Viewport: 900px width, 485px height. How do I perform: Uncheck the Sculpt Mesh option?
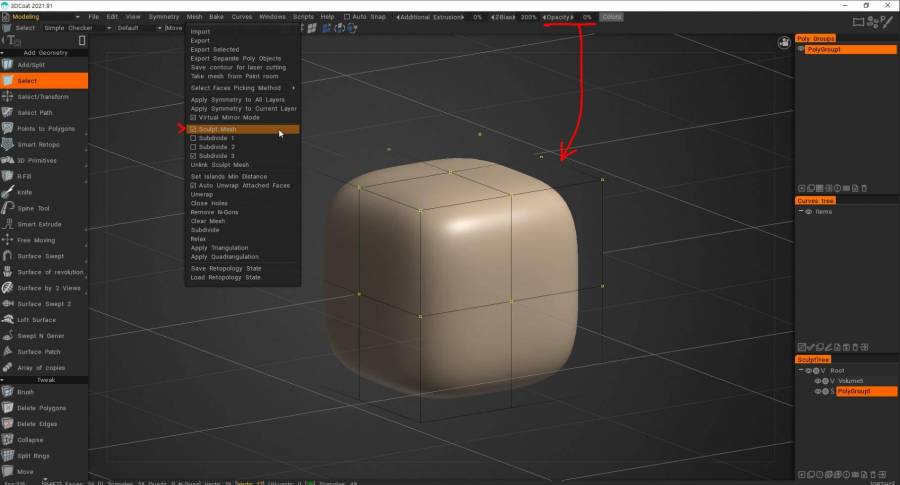click(x=194, y=129)
